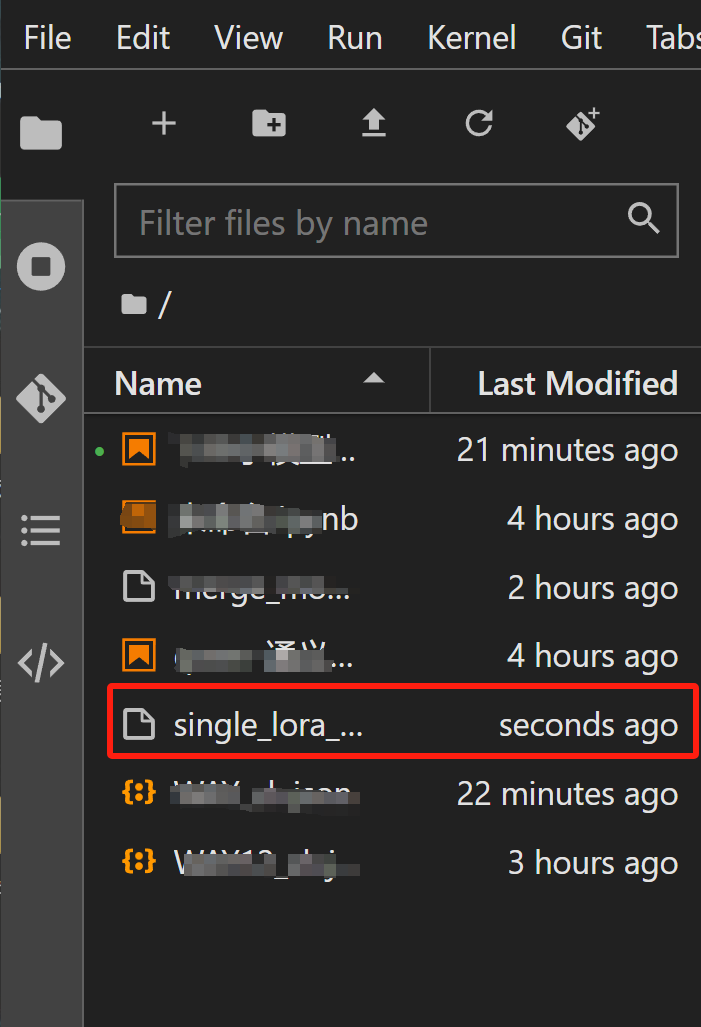Click the New Launcher plus icon
The width and height of the screenshot is (701, 1027).
click(163, 123)
